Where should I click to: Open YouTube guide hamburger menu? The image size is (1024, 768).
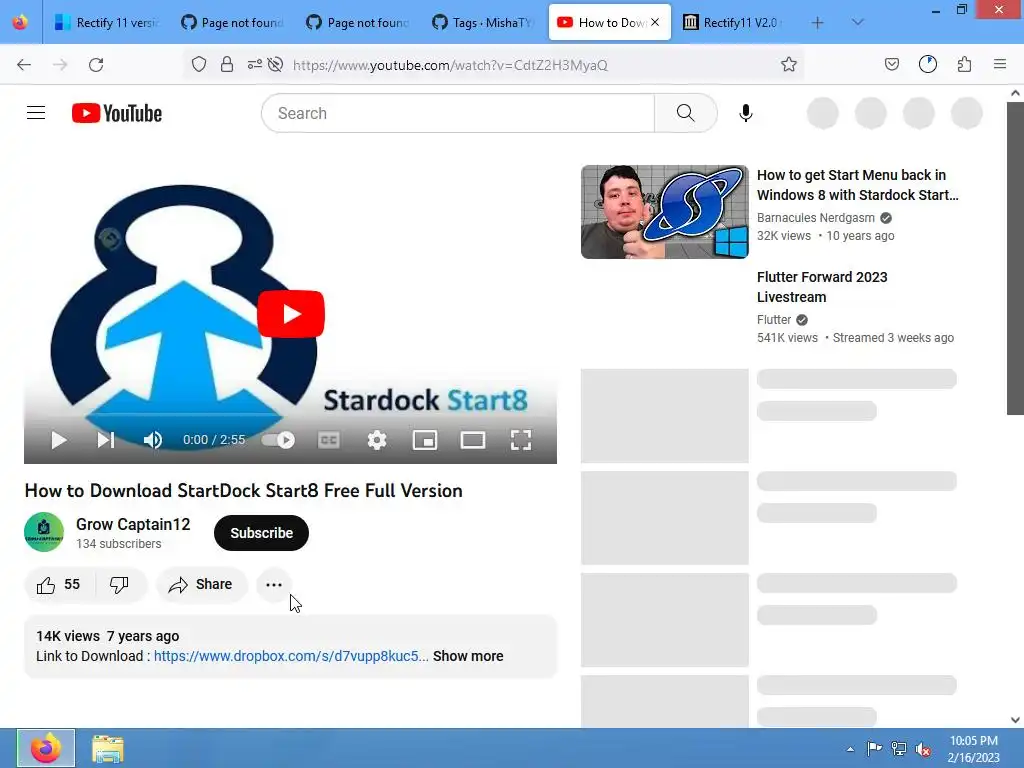pyautogui.click(x=36, y=113)
